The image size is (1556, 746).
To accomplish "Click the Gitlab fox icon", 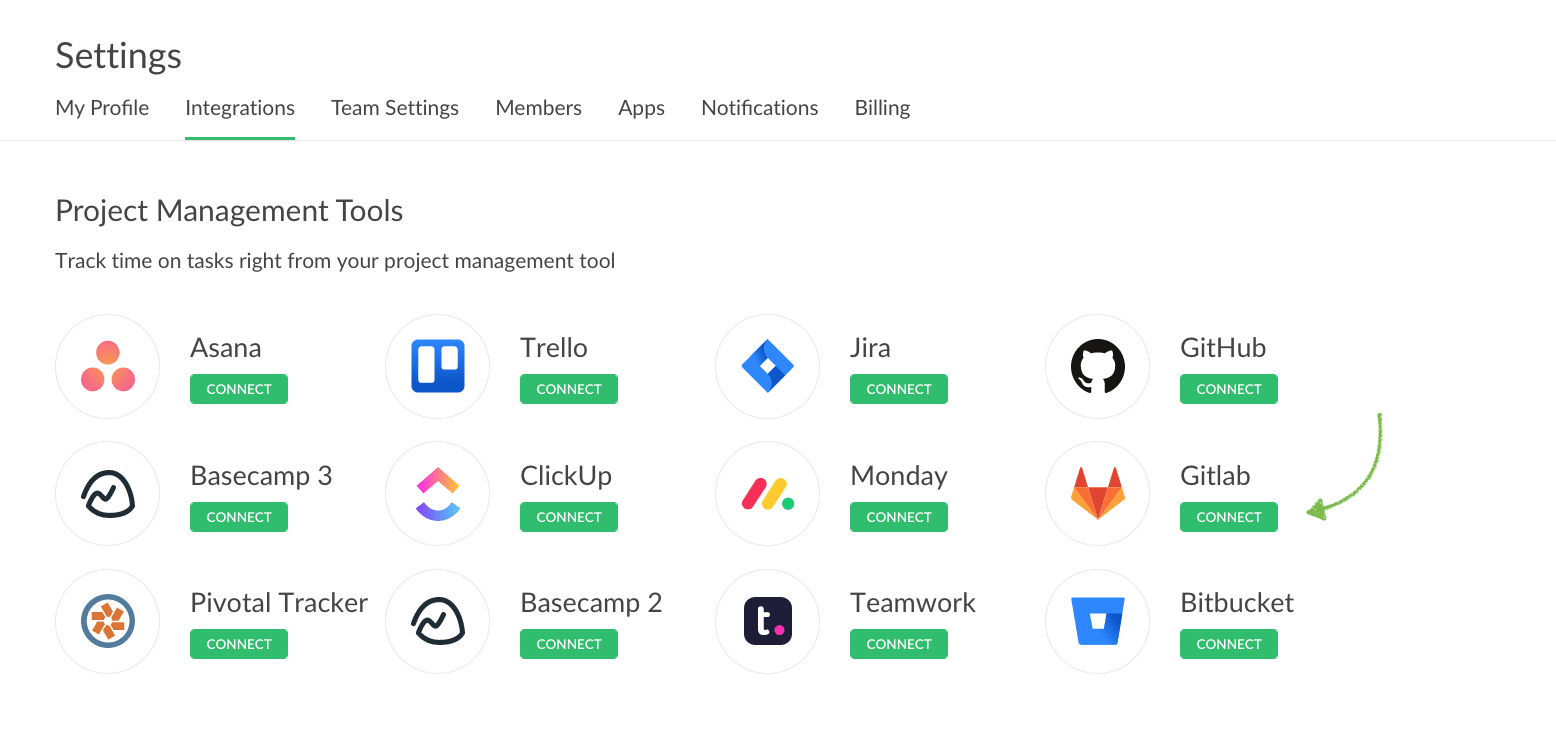I will 1097,494.
